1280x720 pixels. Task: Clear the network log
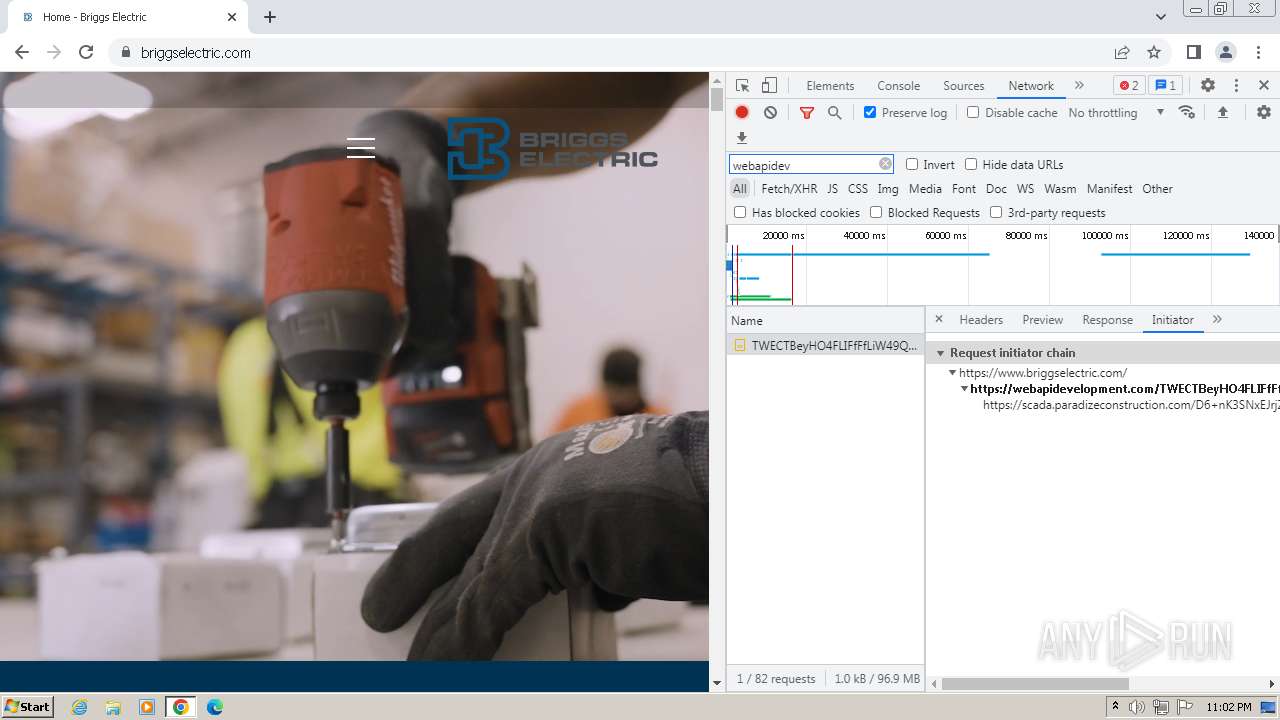[x=770, y=113]
